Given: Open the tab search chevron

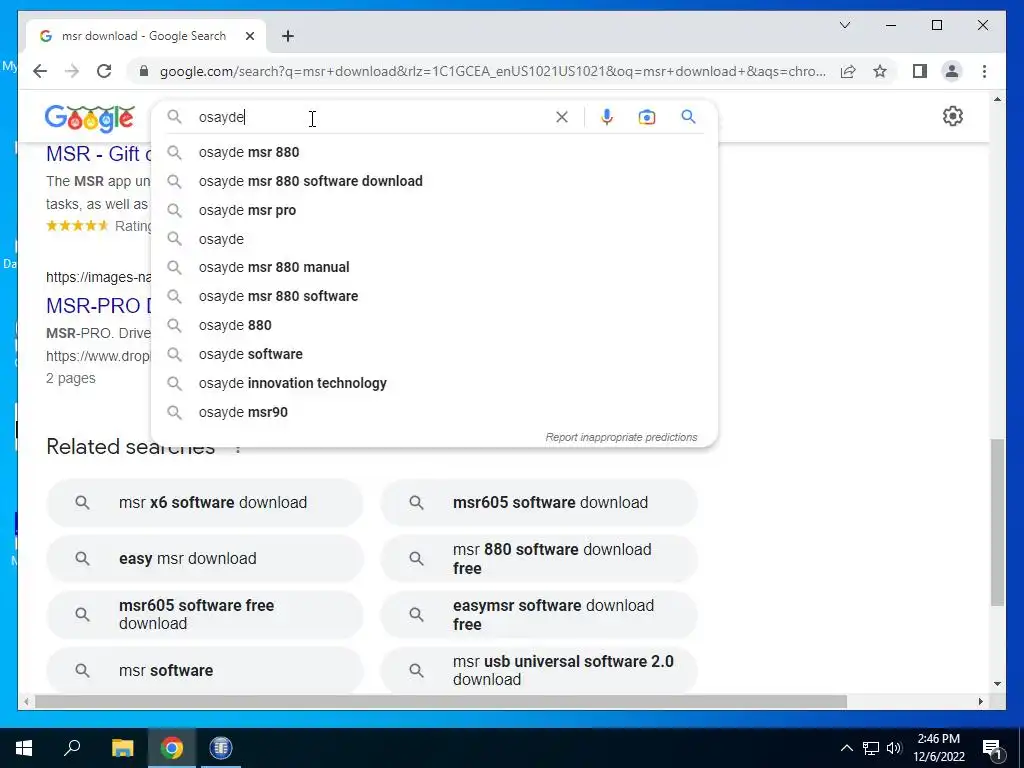Looking at the screenshot, I should (844, 25).
